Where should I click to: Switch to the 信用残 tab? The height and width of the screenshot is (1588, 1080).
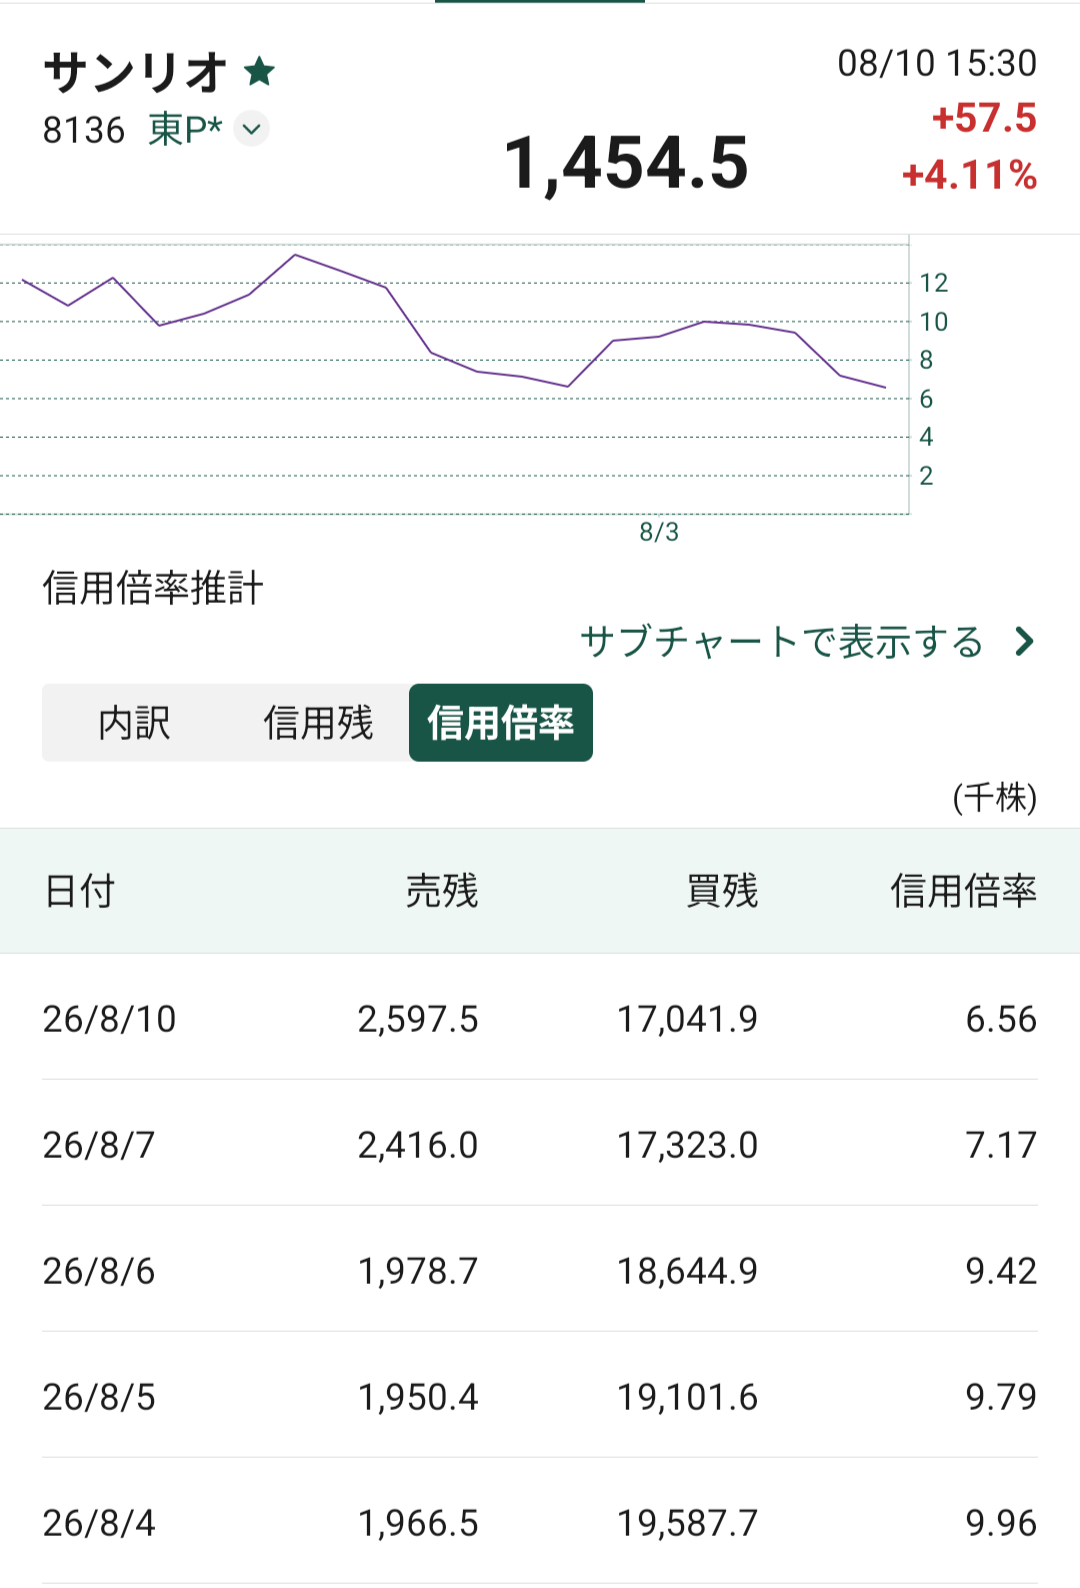click(318, 723)
